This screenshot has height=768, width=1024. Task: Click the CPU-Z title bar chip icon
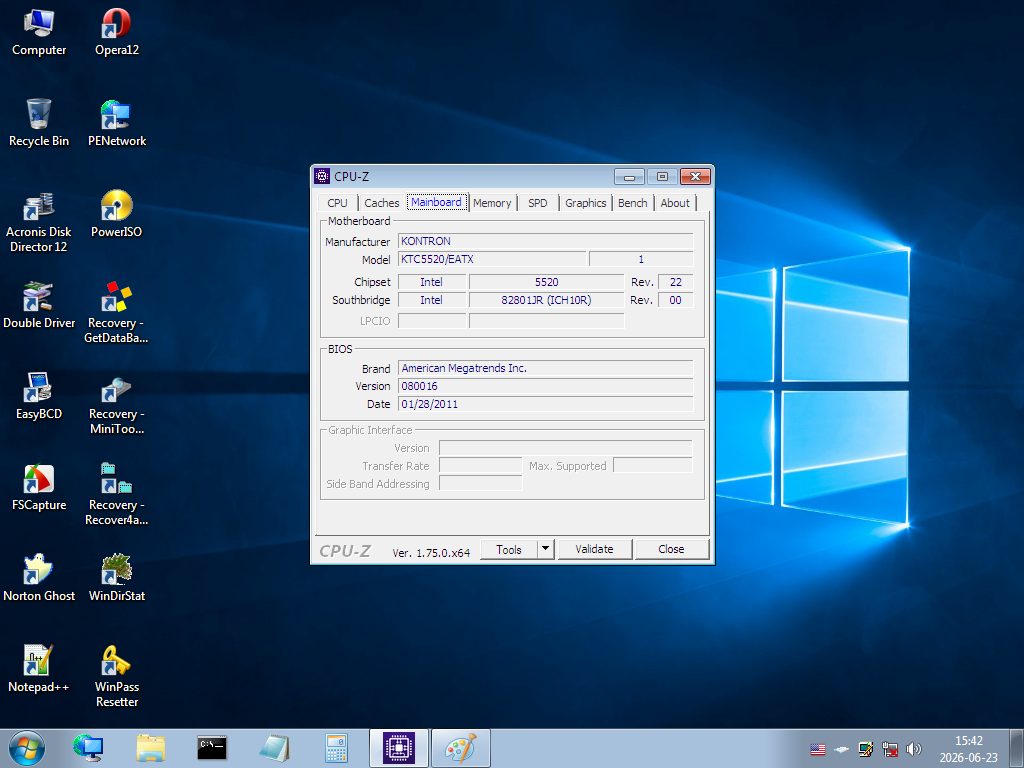(x=322, y=176)
